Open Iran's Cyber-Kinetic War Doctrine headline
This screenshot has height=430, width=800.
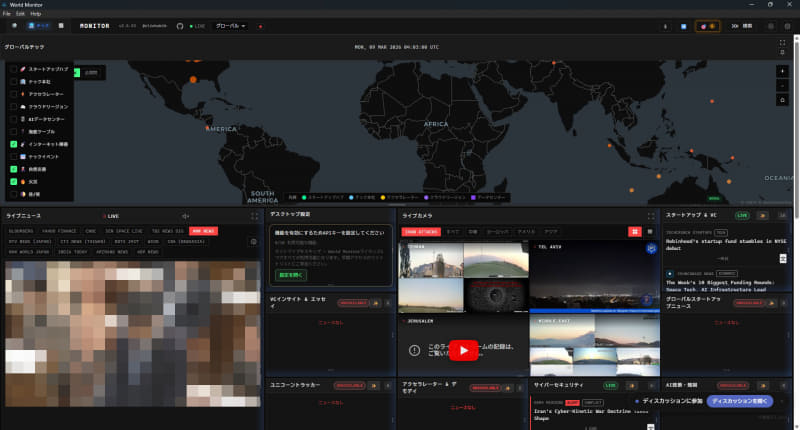coord(591,415)
